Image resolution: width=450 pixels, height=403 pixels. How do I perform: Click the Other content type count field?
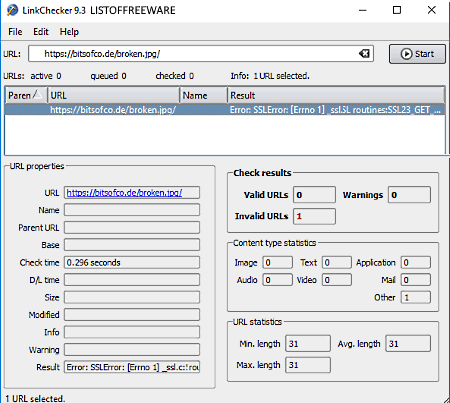click(416, 297)
